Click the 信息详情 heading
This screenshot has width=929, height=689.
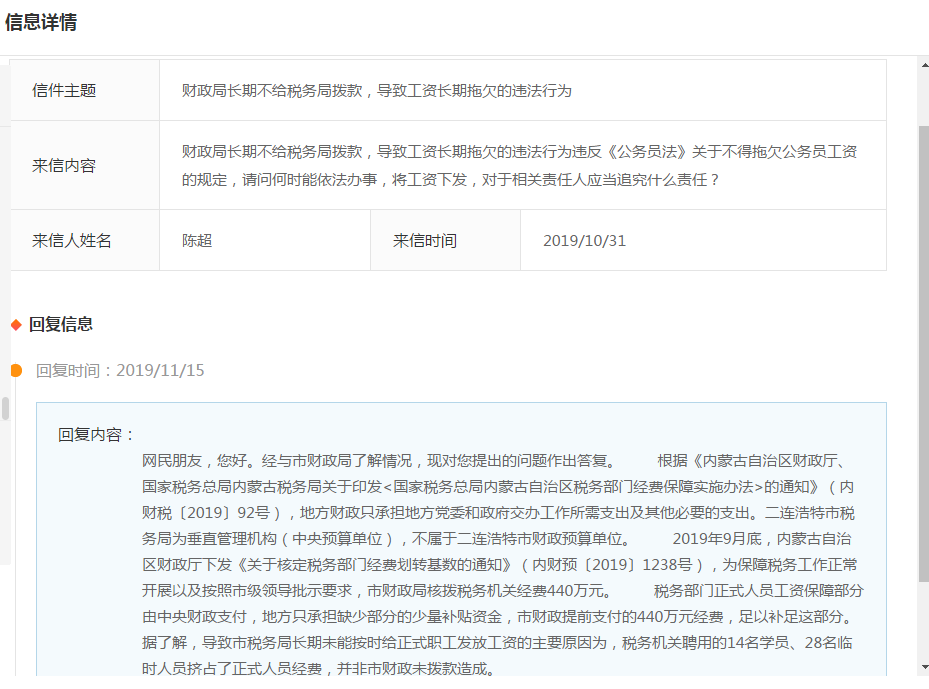[x=41, y=23]
